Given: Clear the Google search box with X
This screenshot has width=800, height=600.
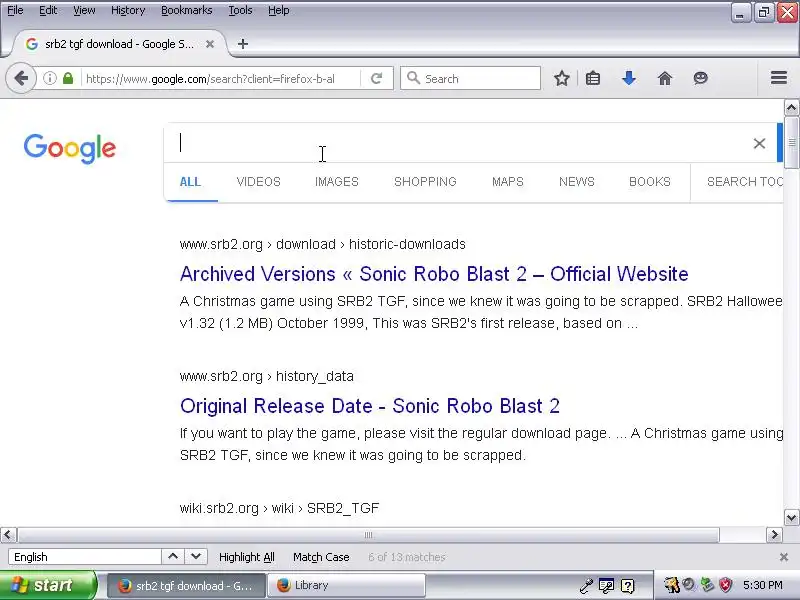Looking at the screenshot, I should pos(759,143).
